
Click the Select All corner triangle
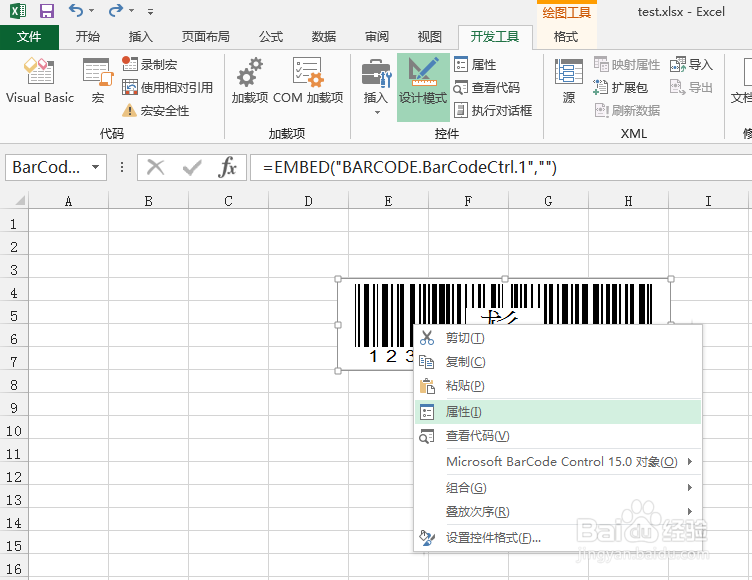(x=20, y=200)
